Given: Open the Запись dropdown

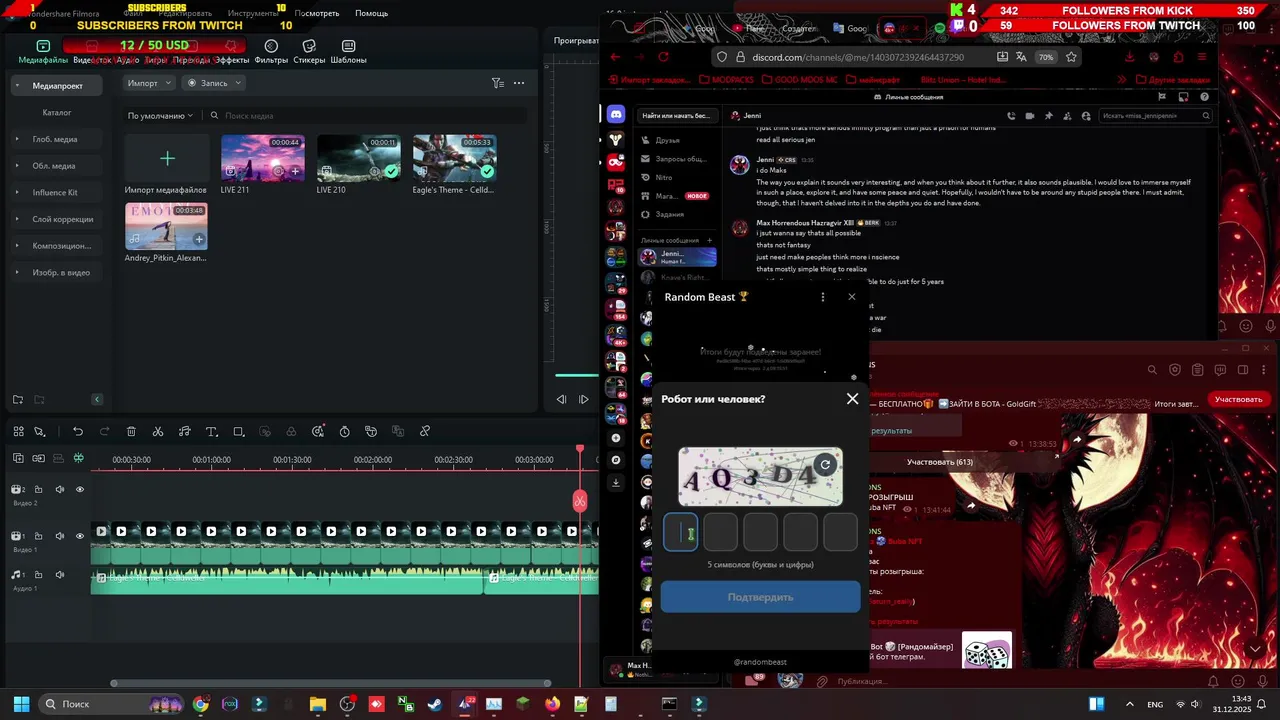Looking at the screenshot, I should 213,83.
